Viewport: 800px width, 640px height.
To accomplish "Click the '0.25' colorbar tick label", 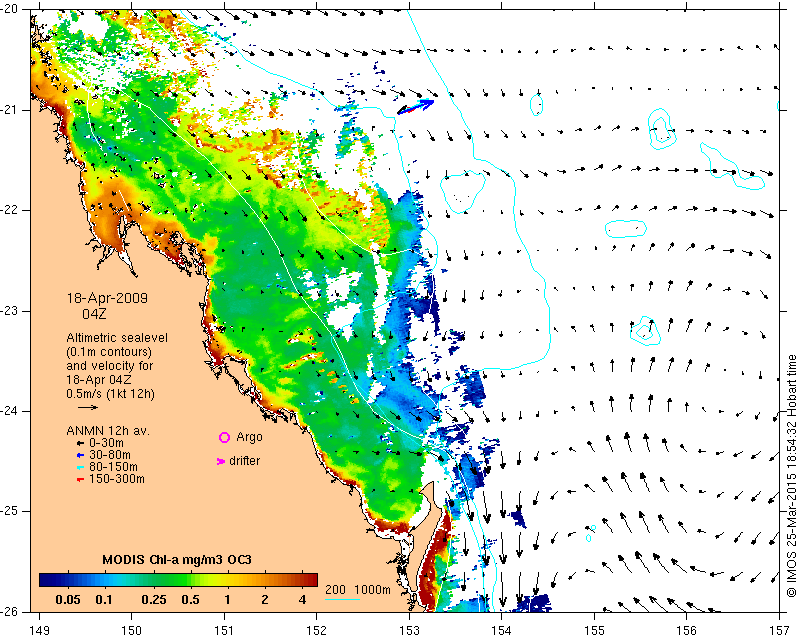I will [x=154, y=600].
